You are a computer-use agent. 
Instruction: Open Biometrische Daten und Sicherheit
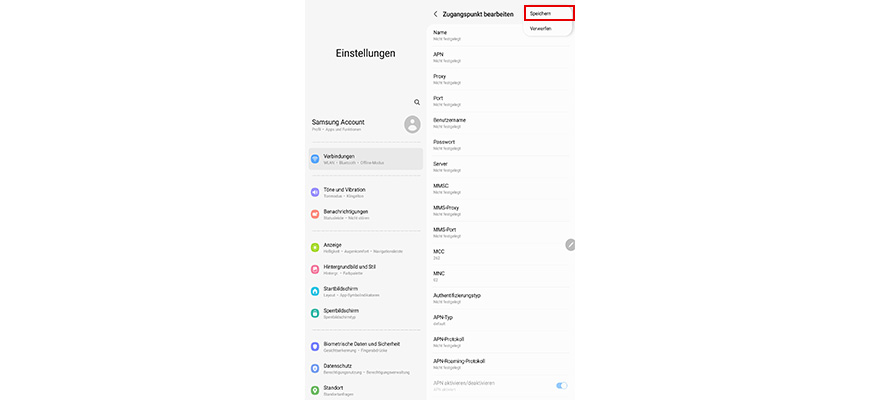[x=366, y=346]
